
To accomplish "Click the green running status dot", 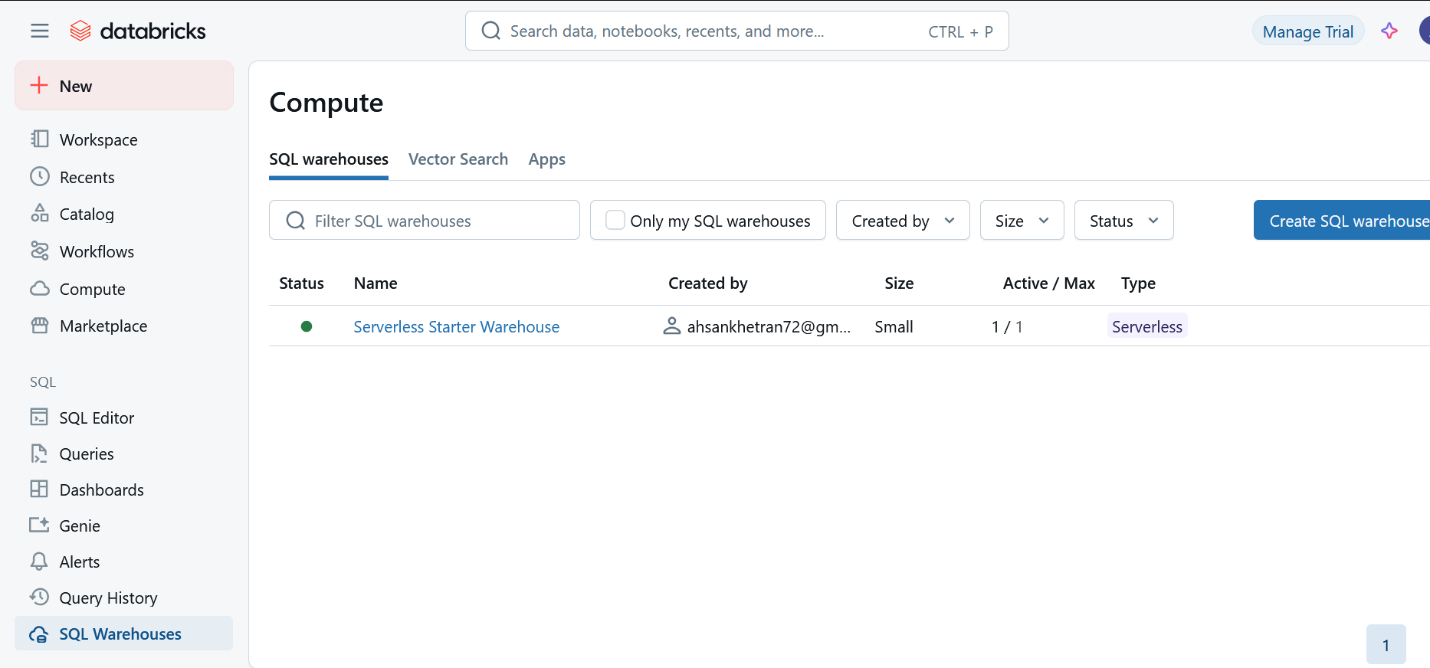I will pos(306,326).
